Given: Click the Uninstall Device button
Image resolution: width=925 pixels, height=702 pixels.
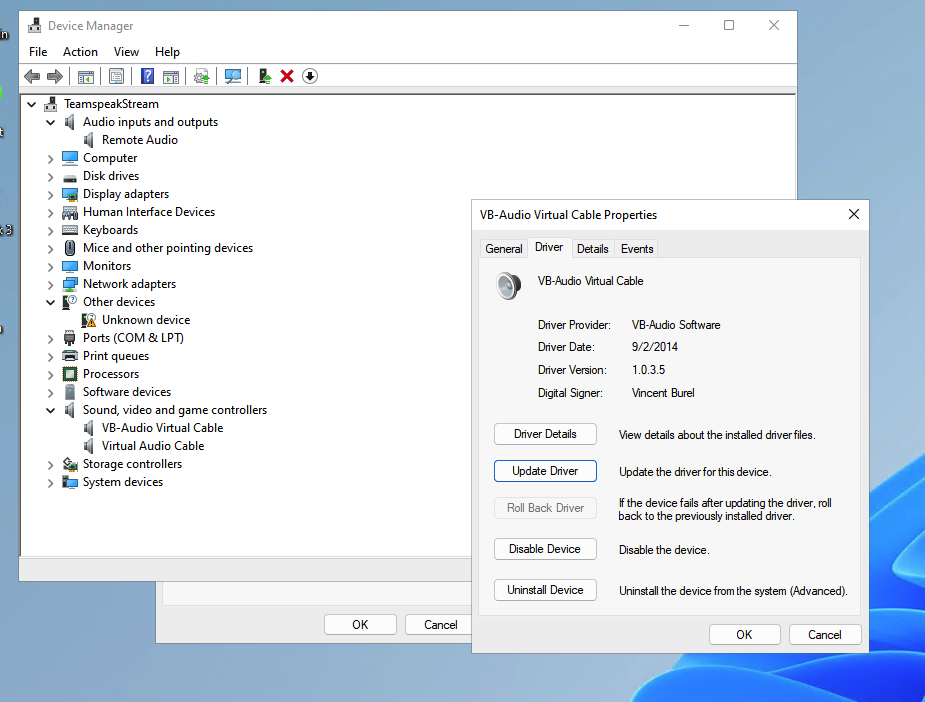Looking at the screenshot, I should point(545,590).
